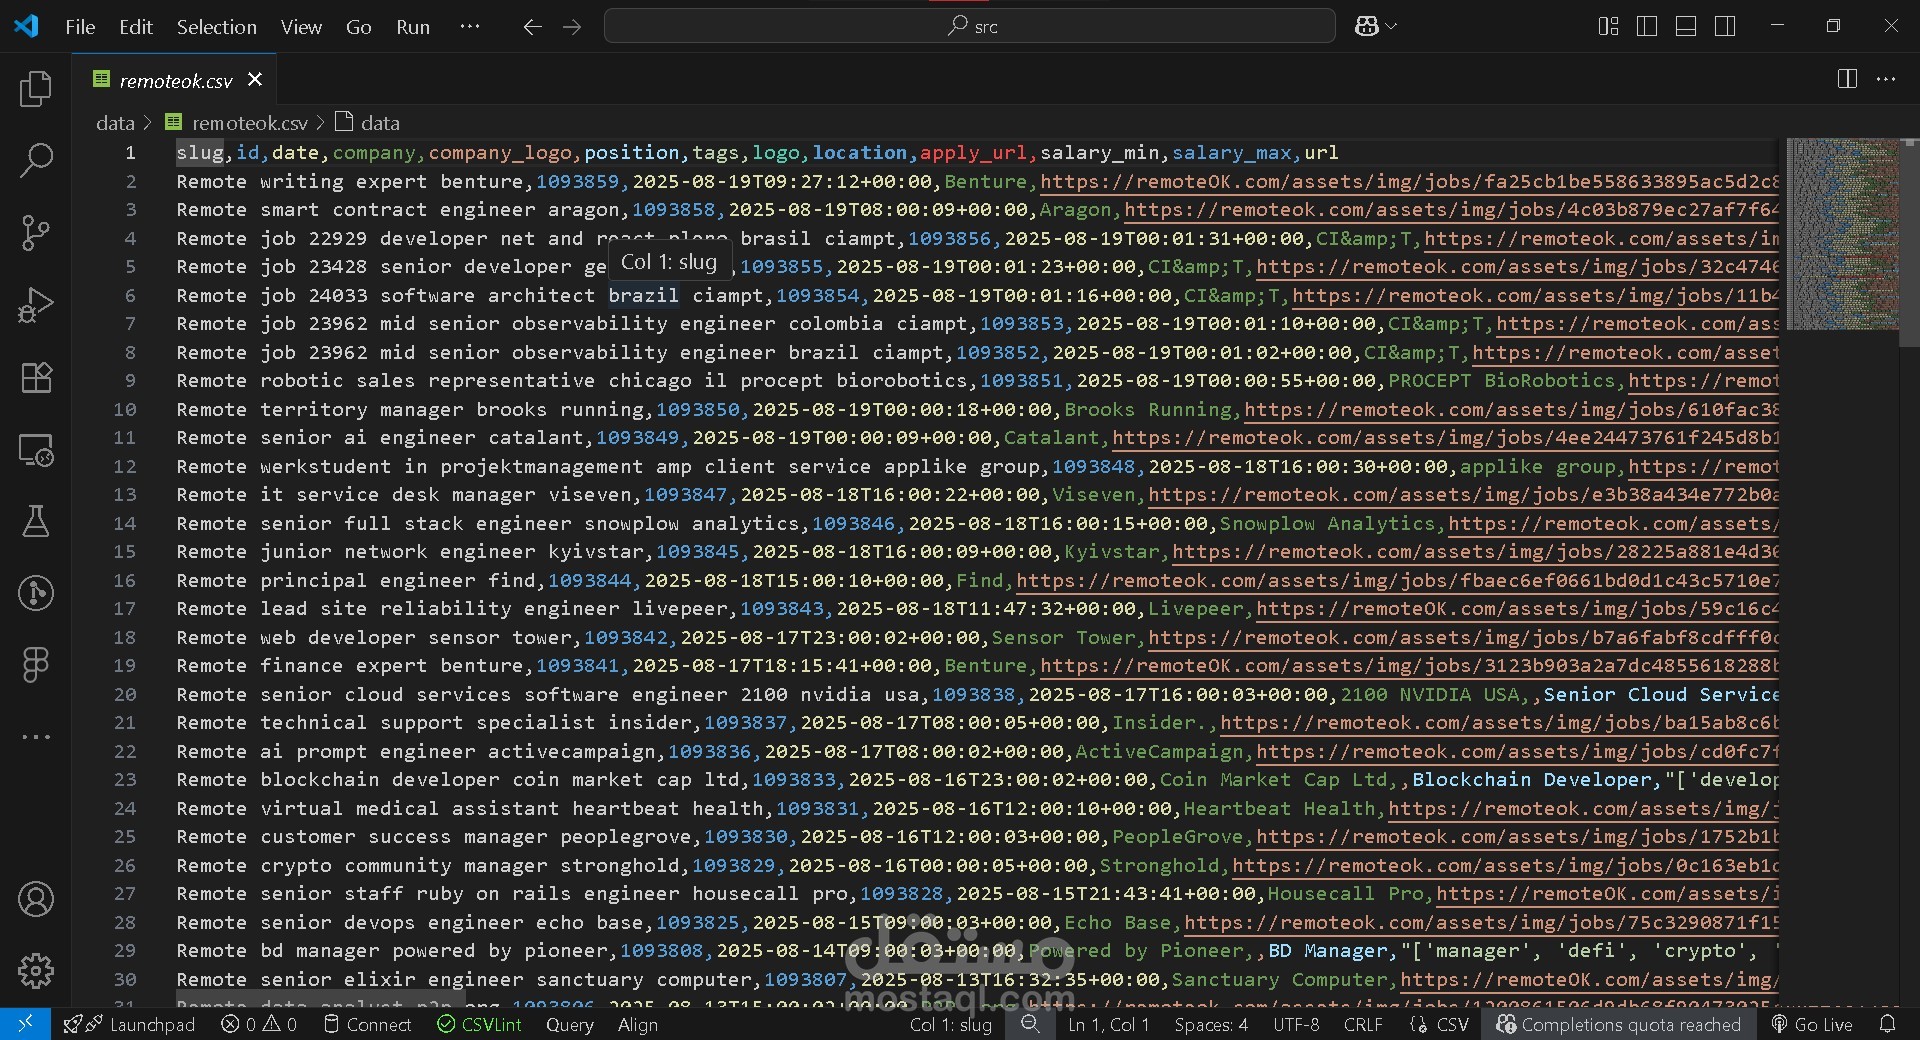This screenshot has width=1920, height=1040.
Task: Click Align in the status bar
Action: (x=638, y=1024)
